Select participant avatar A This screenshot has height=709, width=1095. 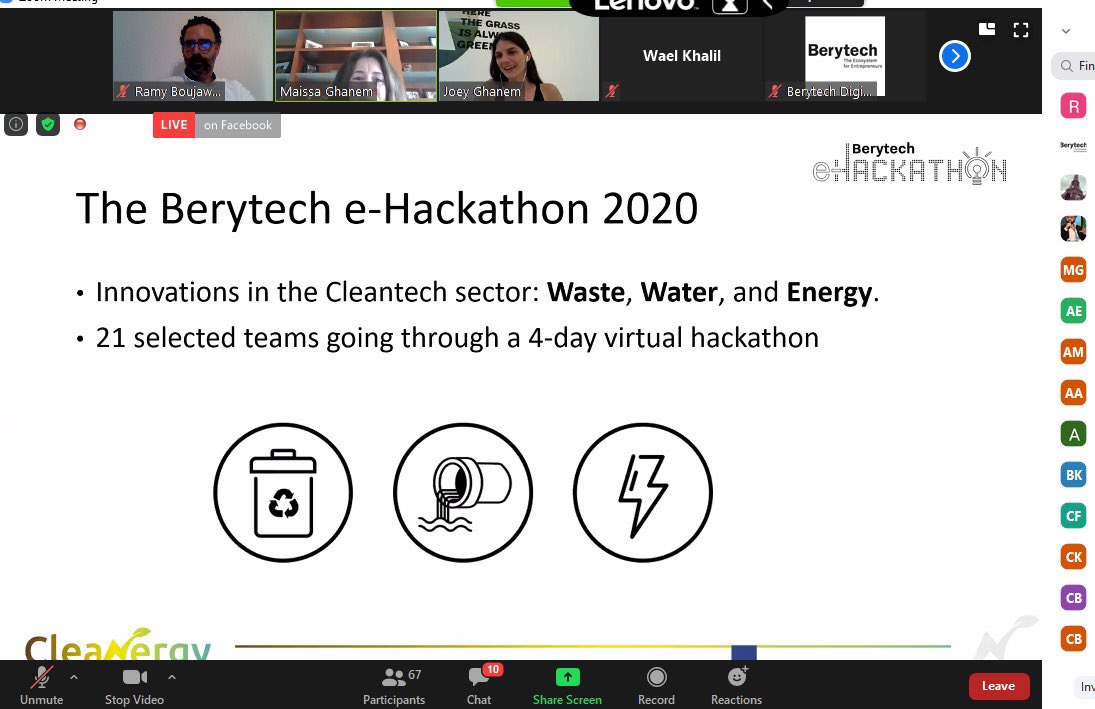point(1073,434)
